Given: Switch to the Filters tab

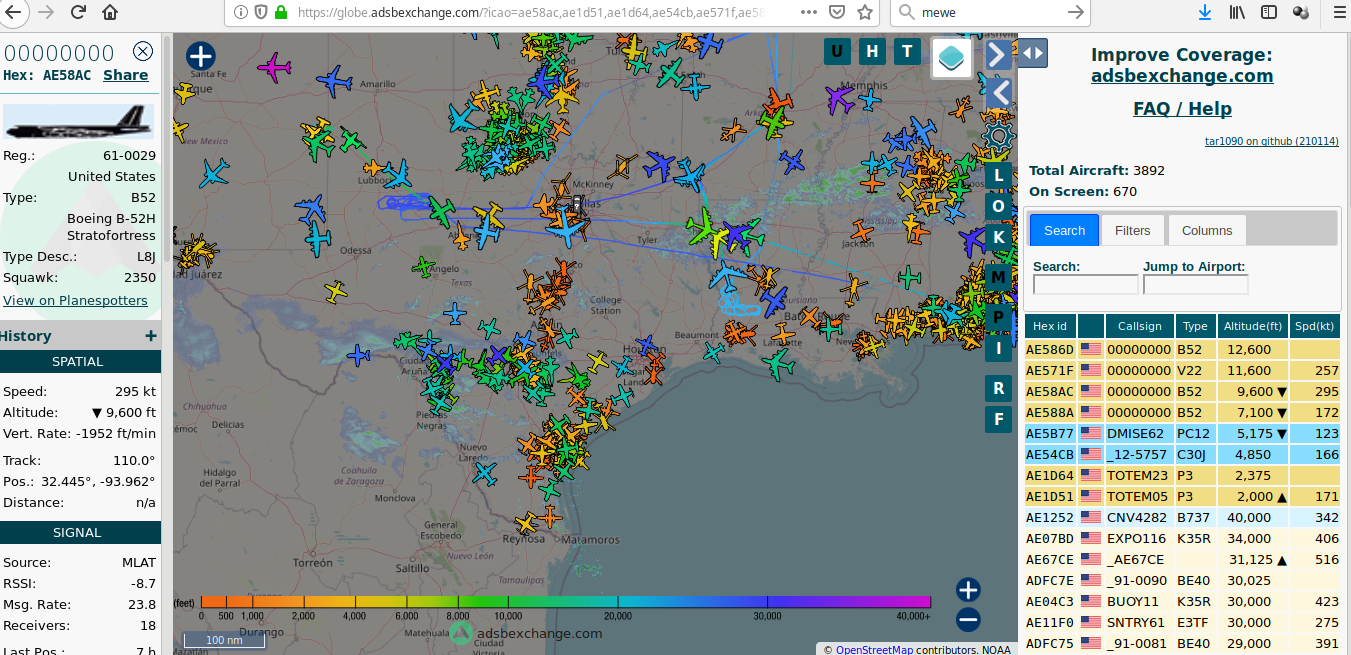Looking at the screenshot, I should tap(1133, 230).
